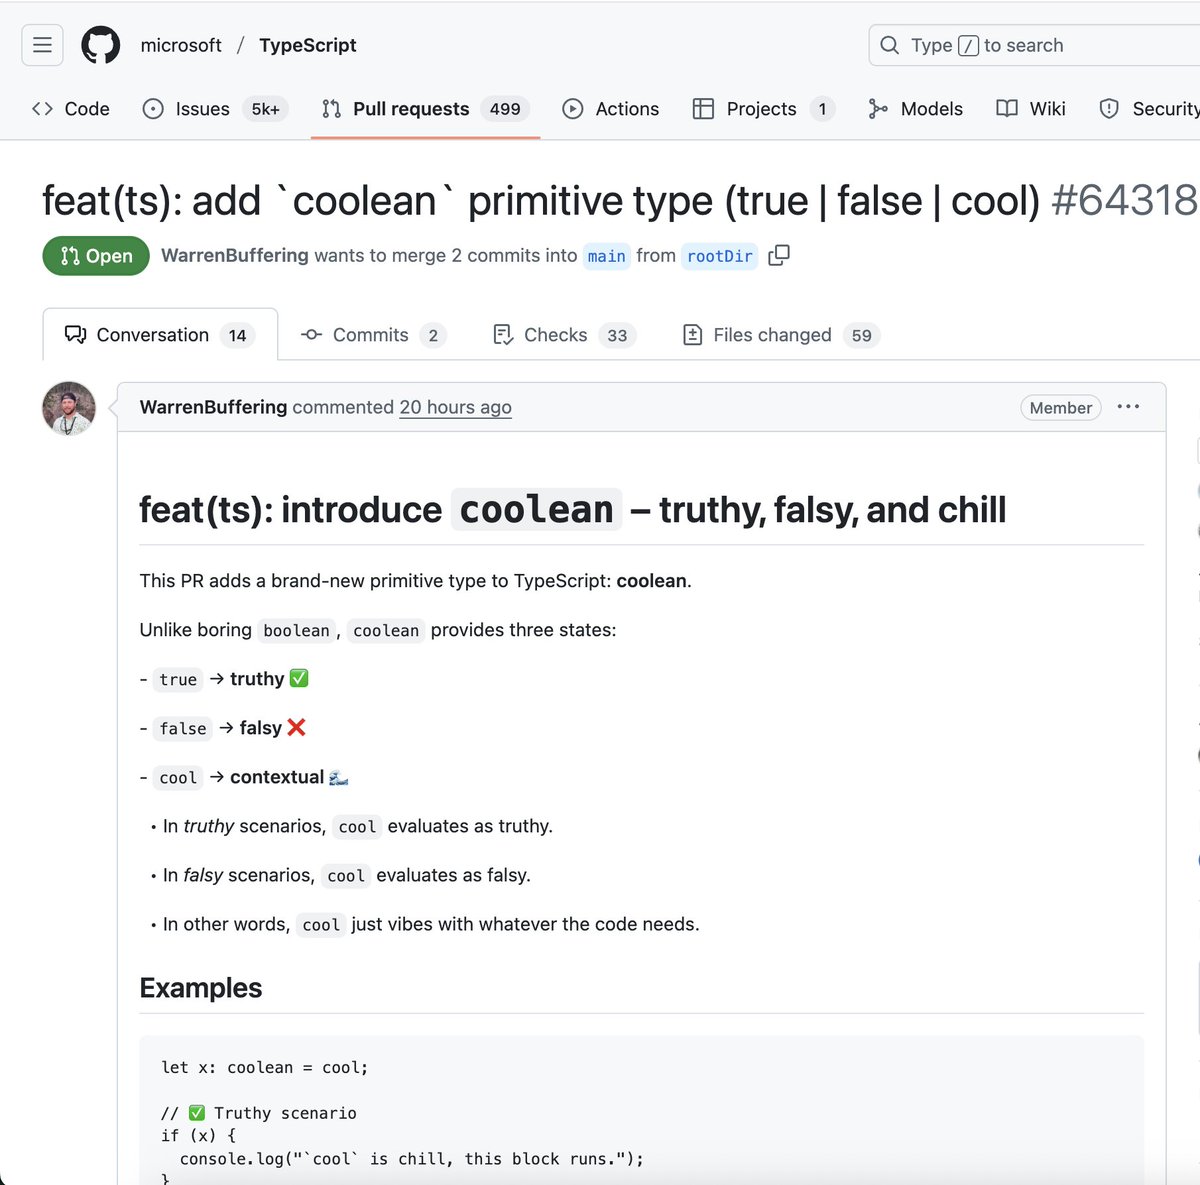Image resolution: width=1200 pixels, height=1185 pixels.
Task: Go to the Models tab
Action: (x=915, y=109)
